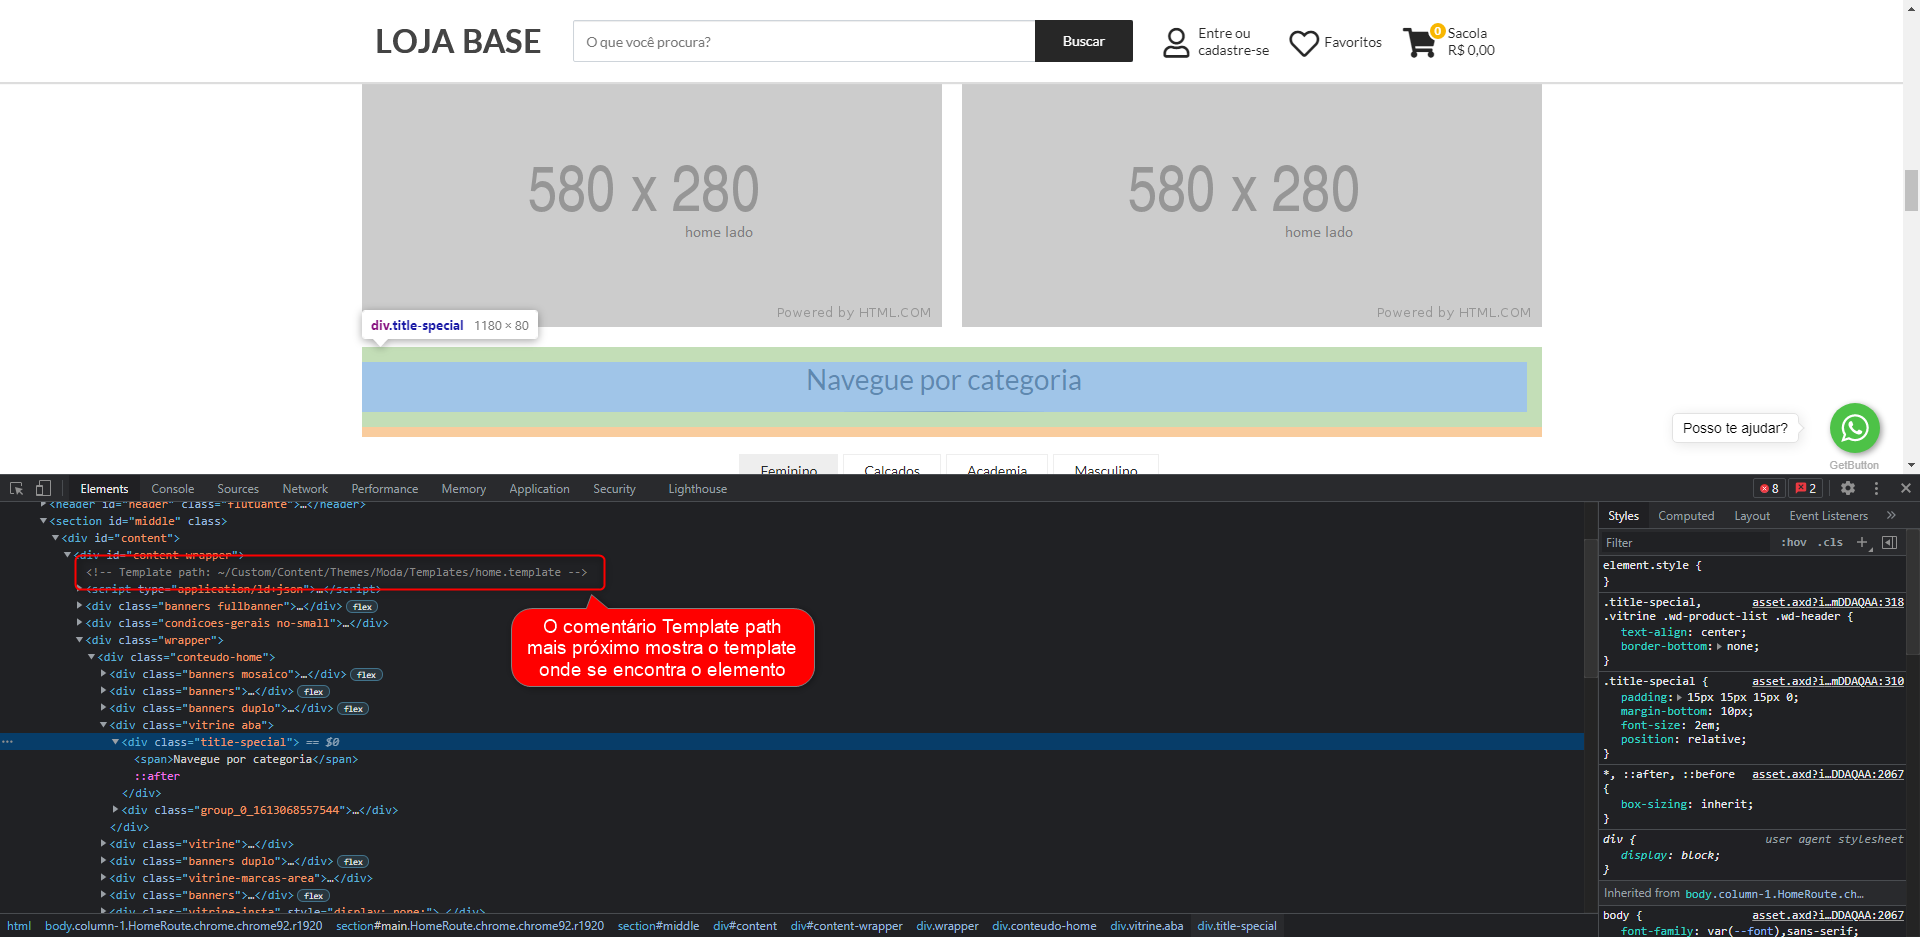1920x937 pixels.
Task: Click the user account icon
Action: pos(1176,42)
